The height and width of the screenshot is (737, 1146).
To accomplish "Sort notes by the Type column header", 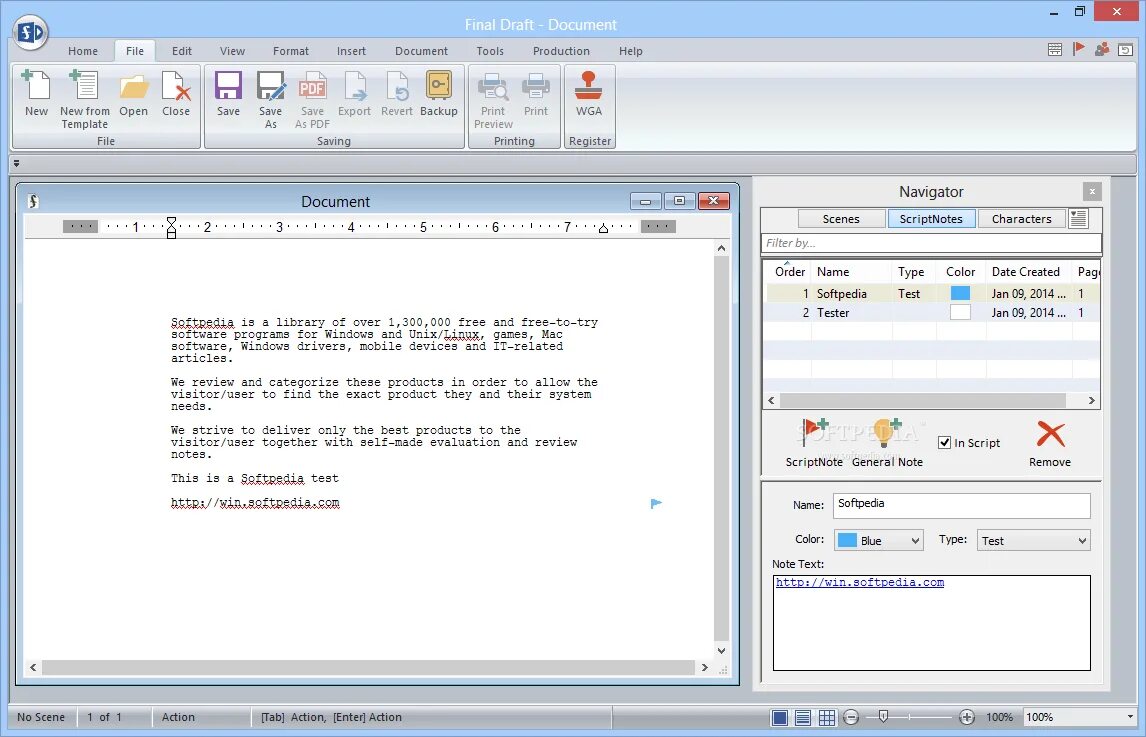I will [911, 272].
